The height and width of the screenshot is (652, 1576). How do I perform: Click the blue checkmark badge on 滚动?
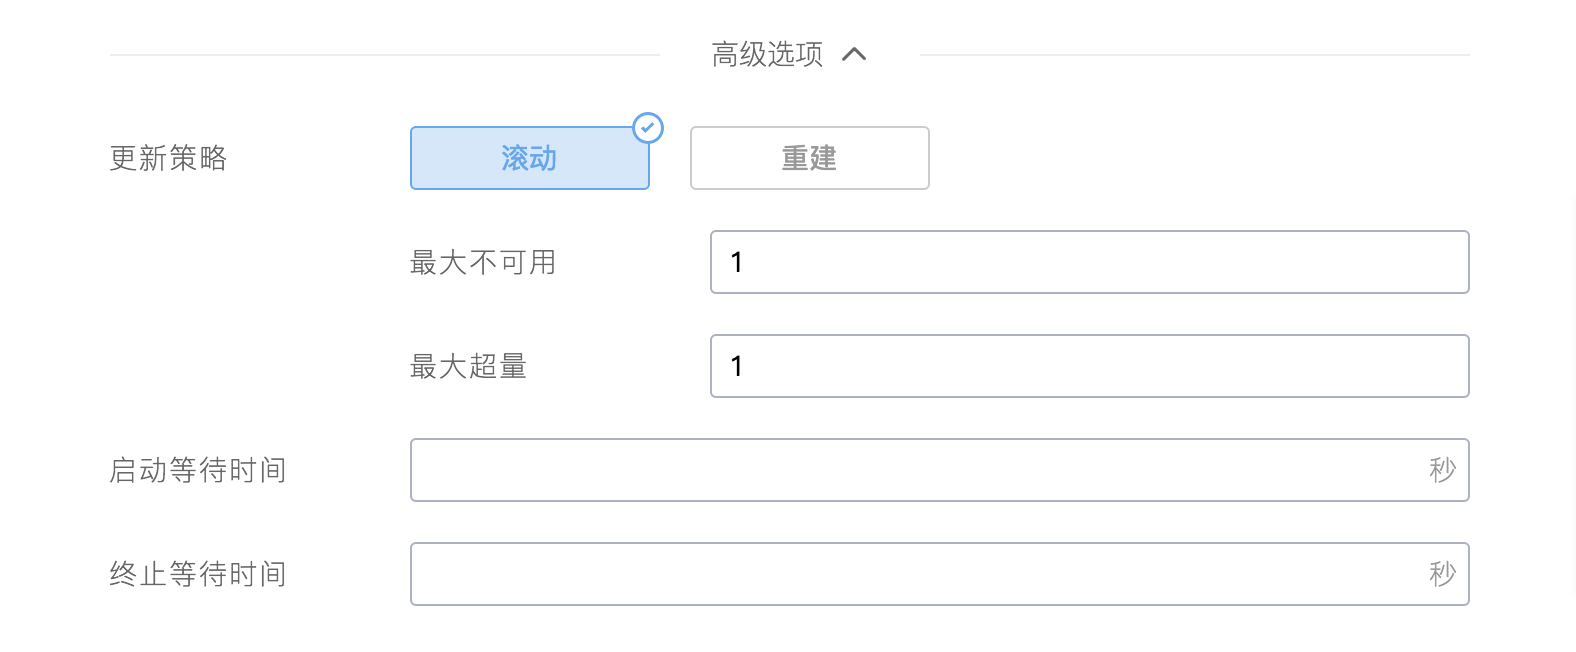(648, 128)
